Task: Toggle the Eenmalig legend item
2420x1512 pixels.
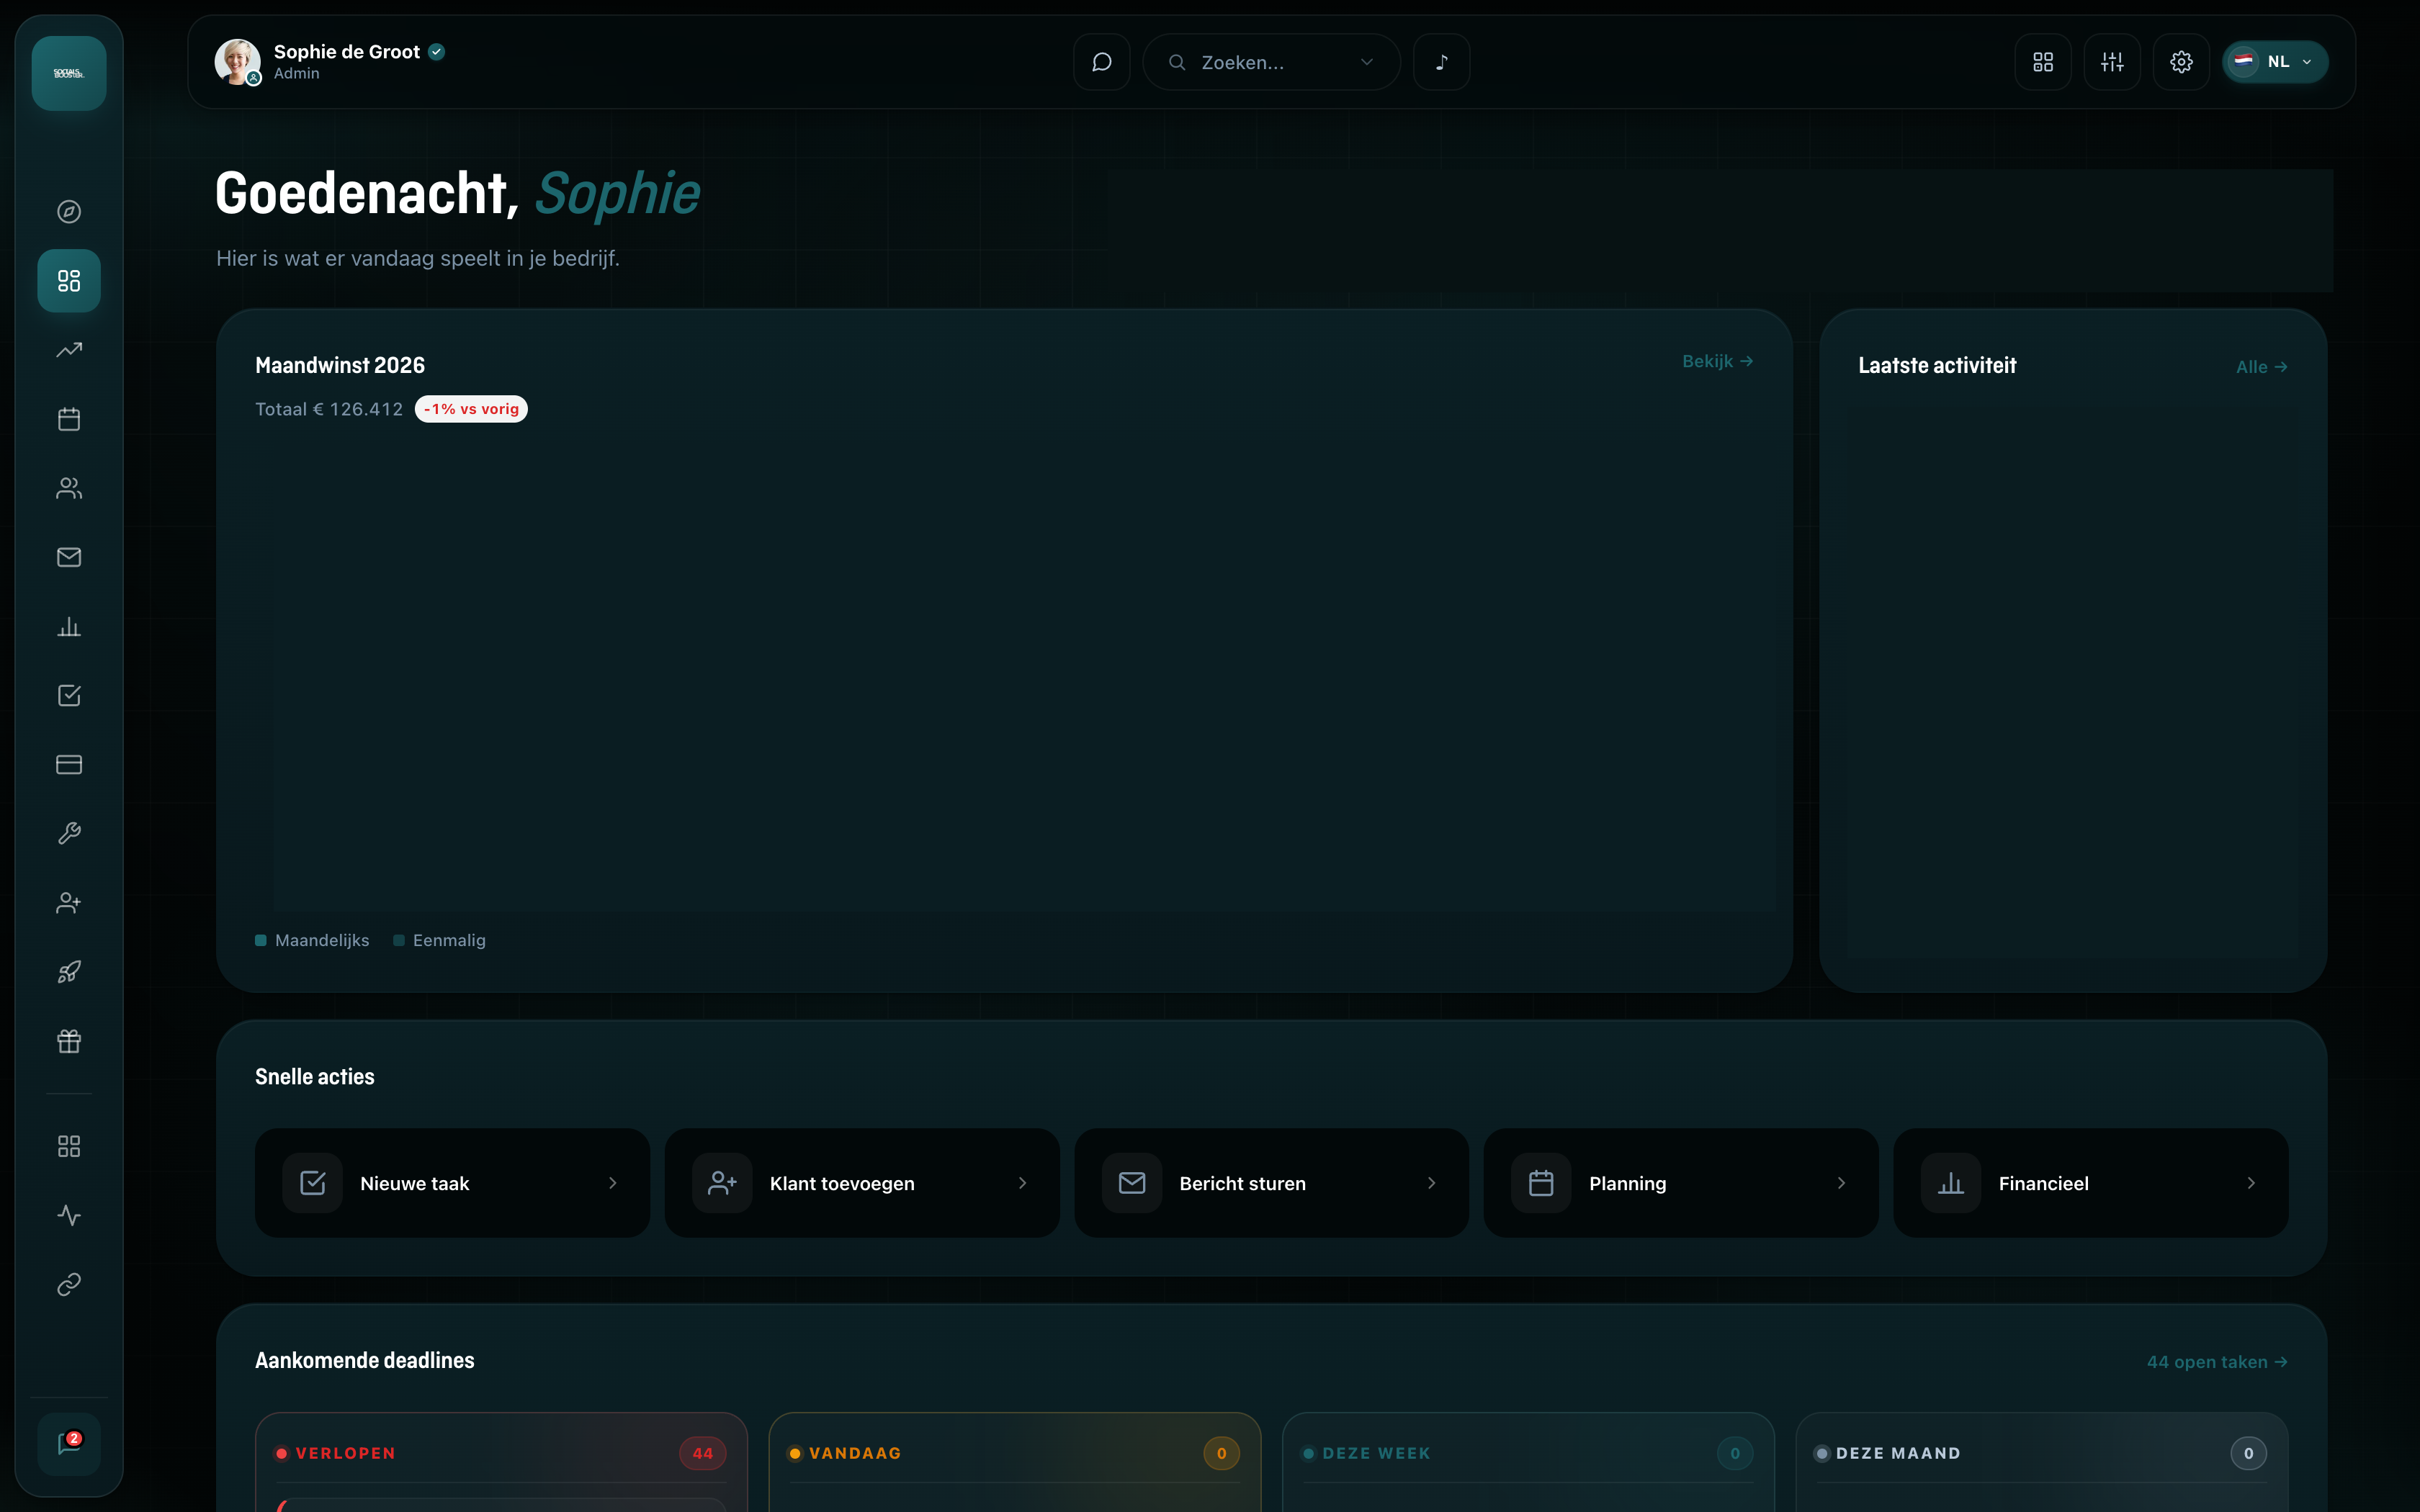Action: tap(439, 940)
